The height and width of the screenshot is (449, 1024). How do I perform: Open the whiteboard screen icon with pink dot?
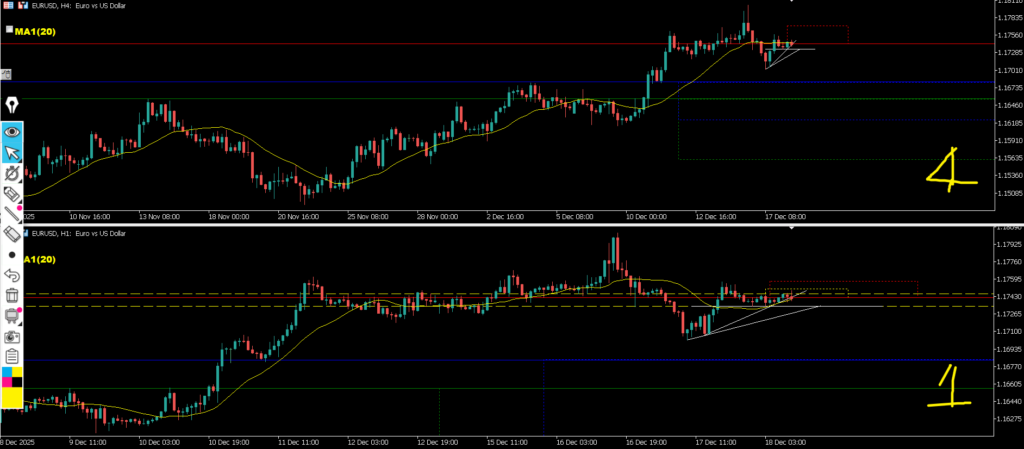[12, 316]
